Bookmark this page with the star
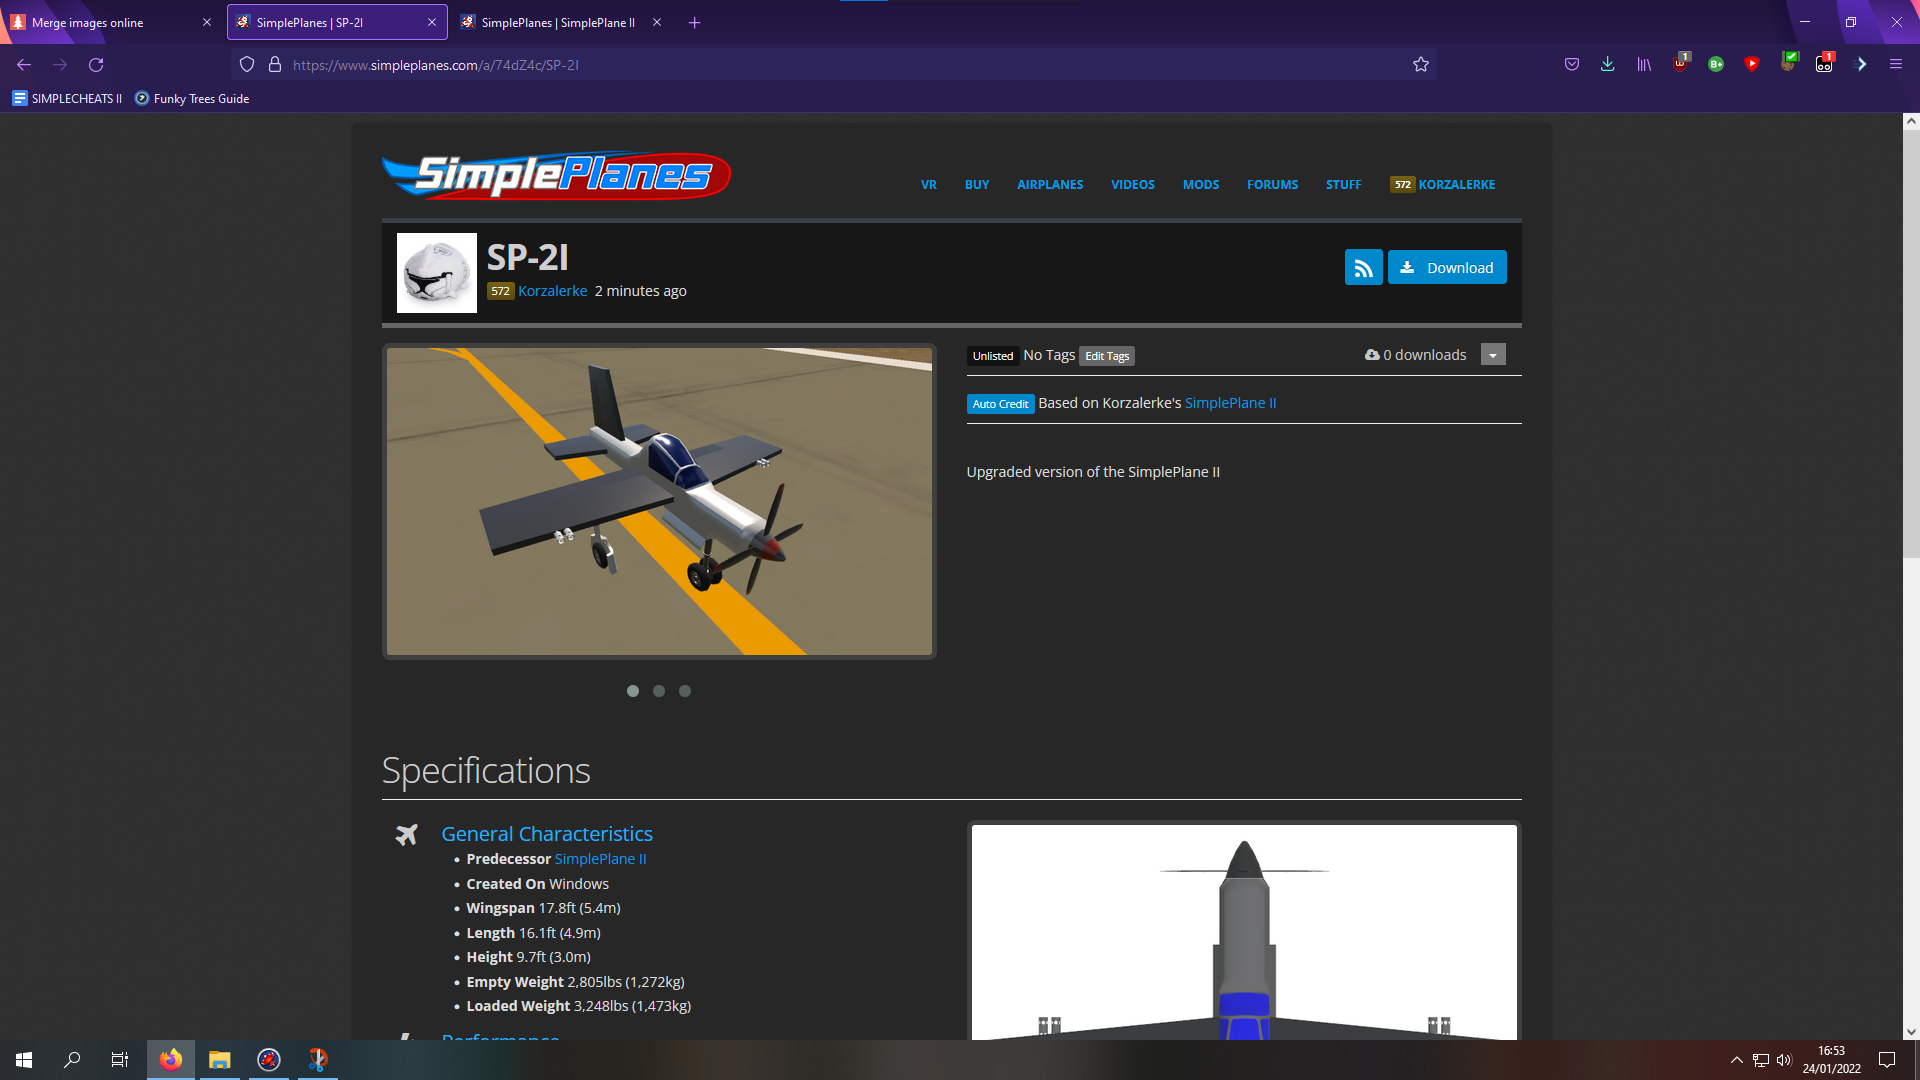Screen dimensions: 1920x1080 (1421, 65)
